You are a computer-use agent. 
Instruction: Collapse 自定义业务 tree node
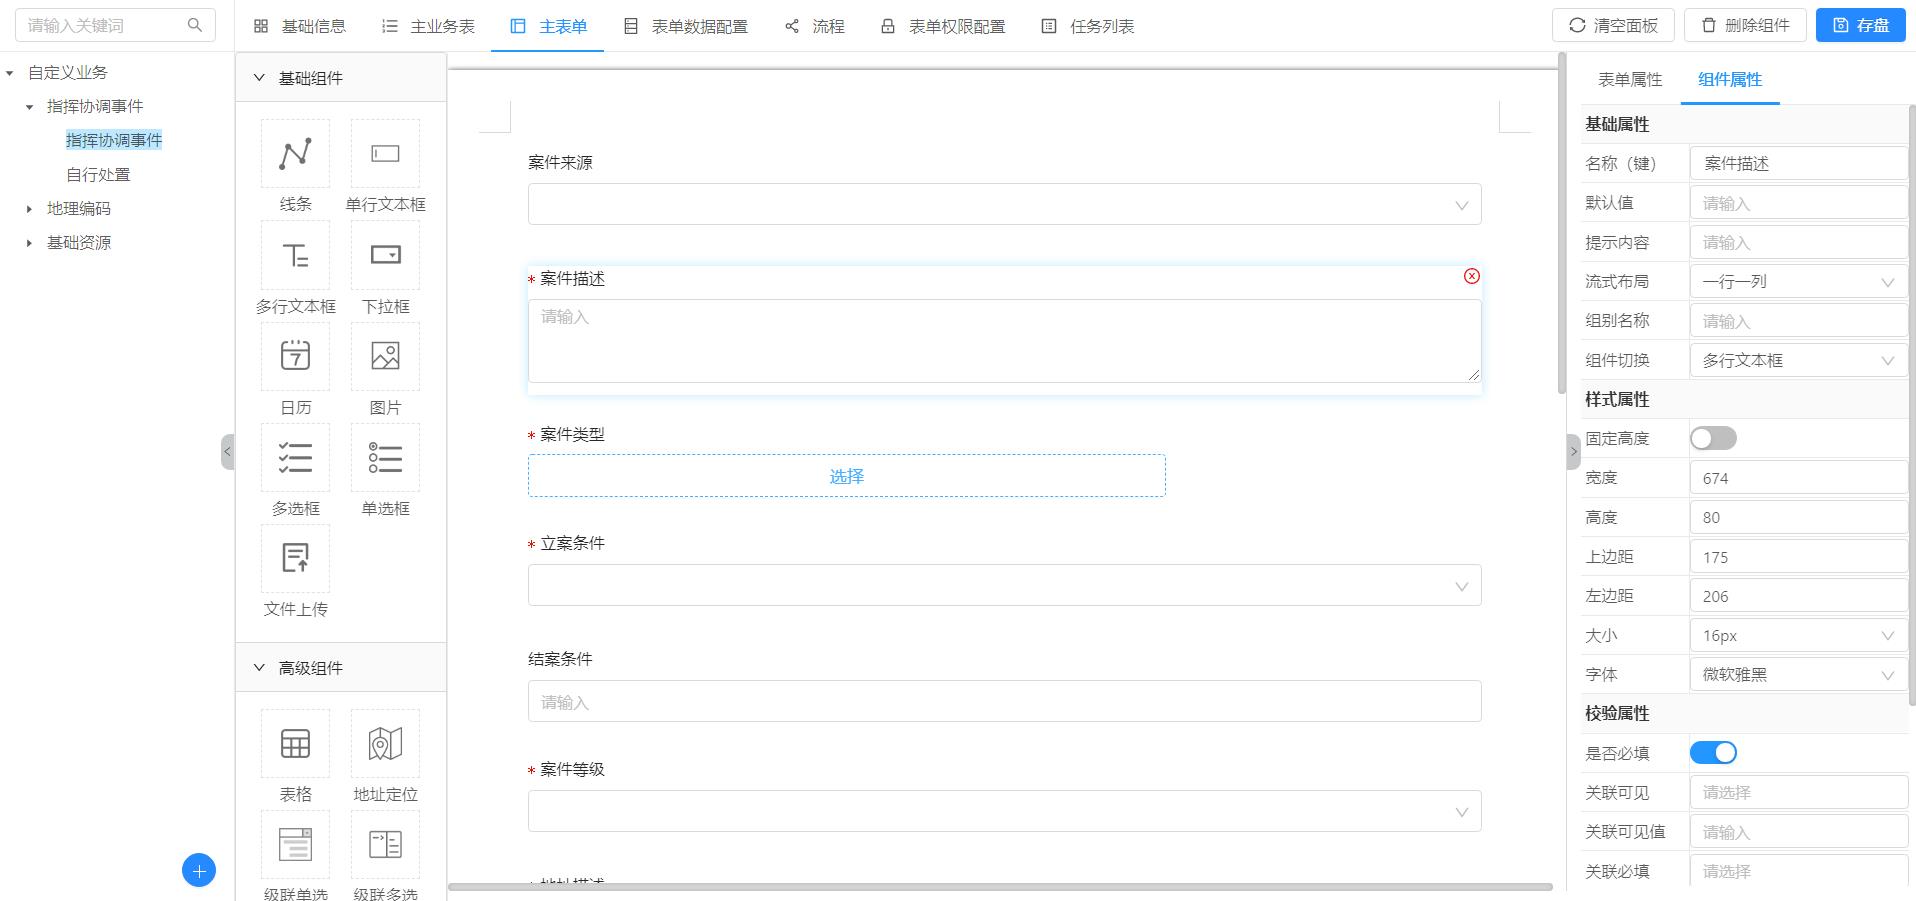10,73
